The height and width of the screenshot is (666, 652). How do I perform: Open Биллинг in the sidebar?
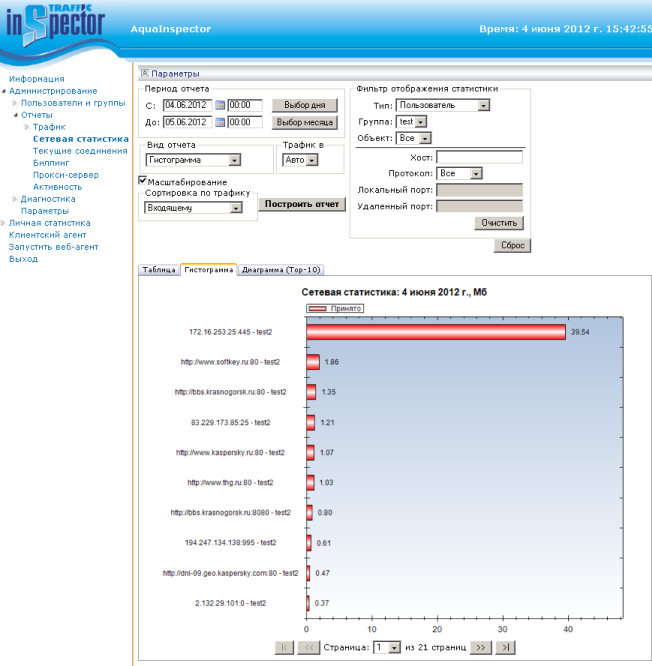pos(51,163)
